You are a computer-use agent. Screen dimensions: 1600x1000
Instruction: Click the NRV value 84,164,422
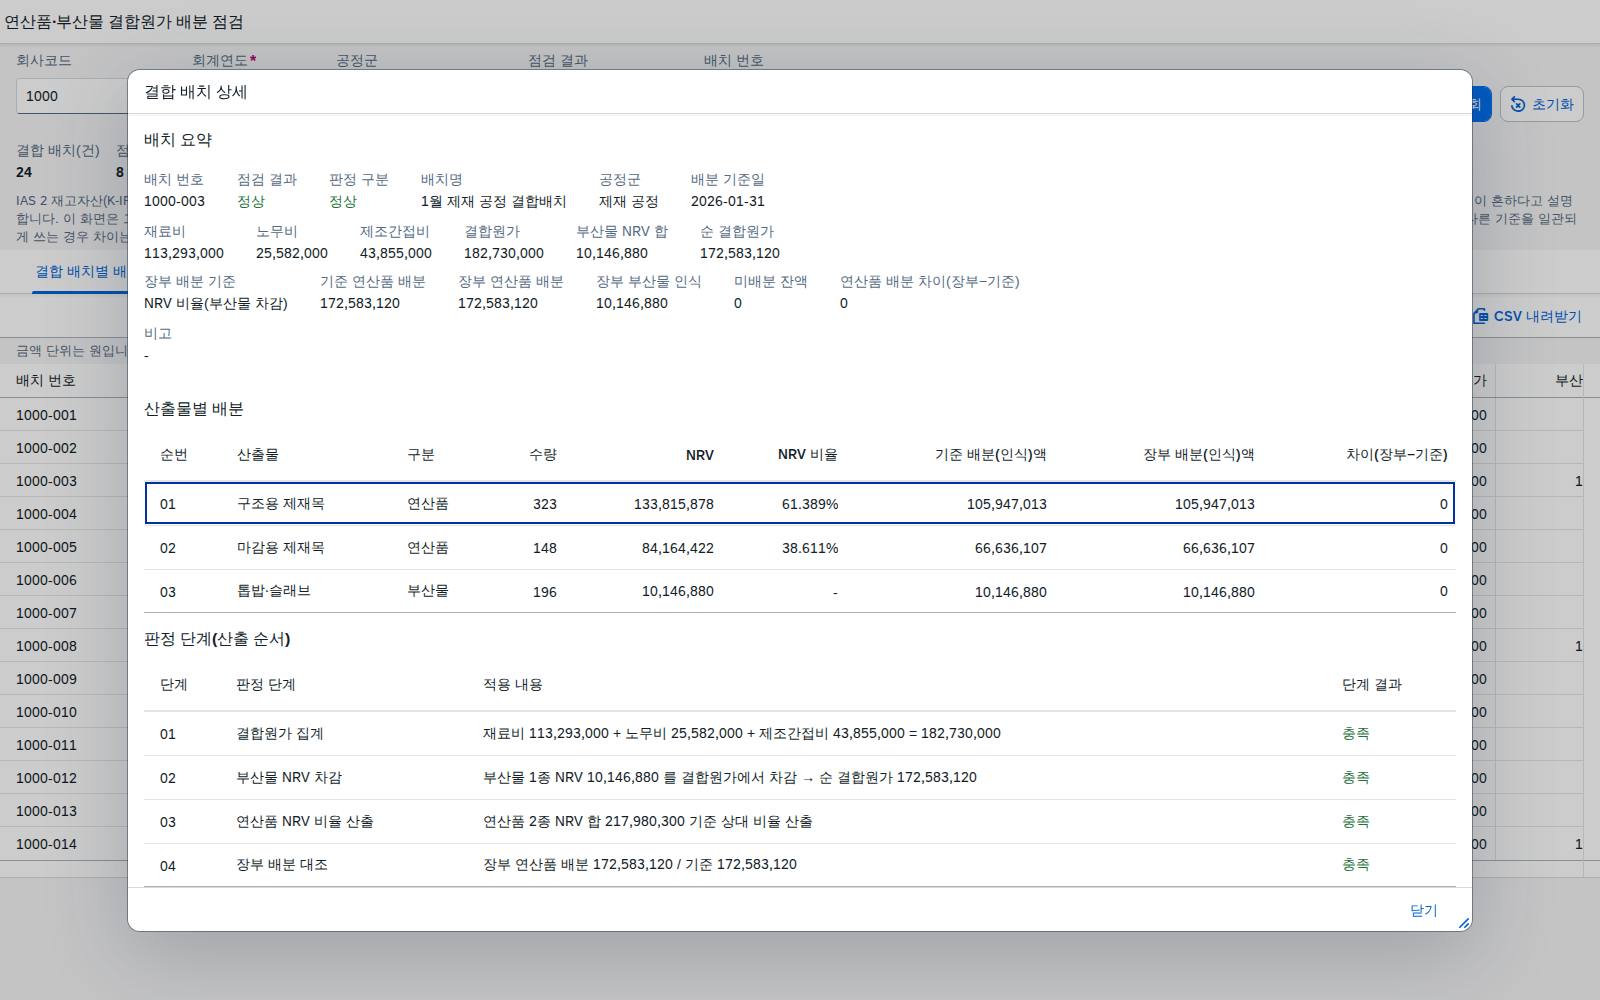point(678,548)
